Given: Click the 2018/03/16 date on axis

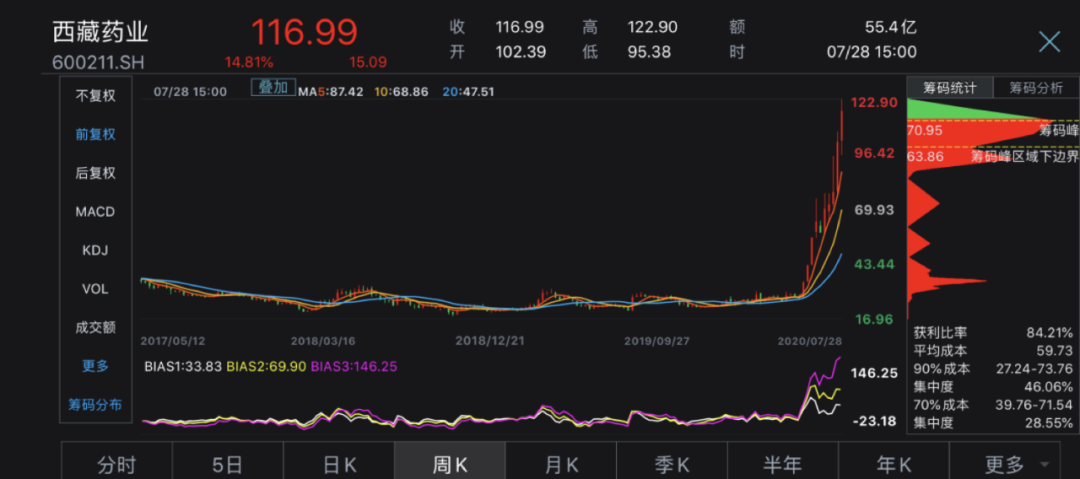Looking at the screenshot, I should [323, 340].
